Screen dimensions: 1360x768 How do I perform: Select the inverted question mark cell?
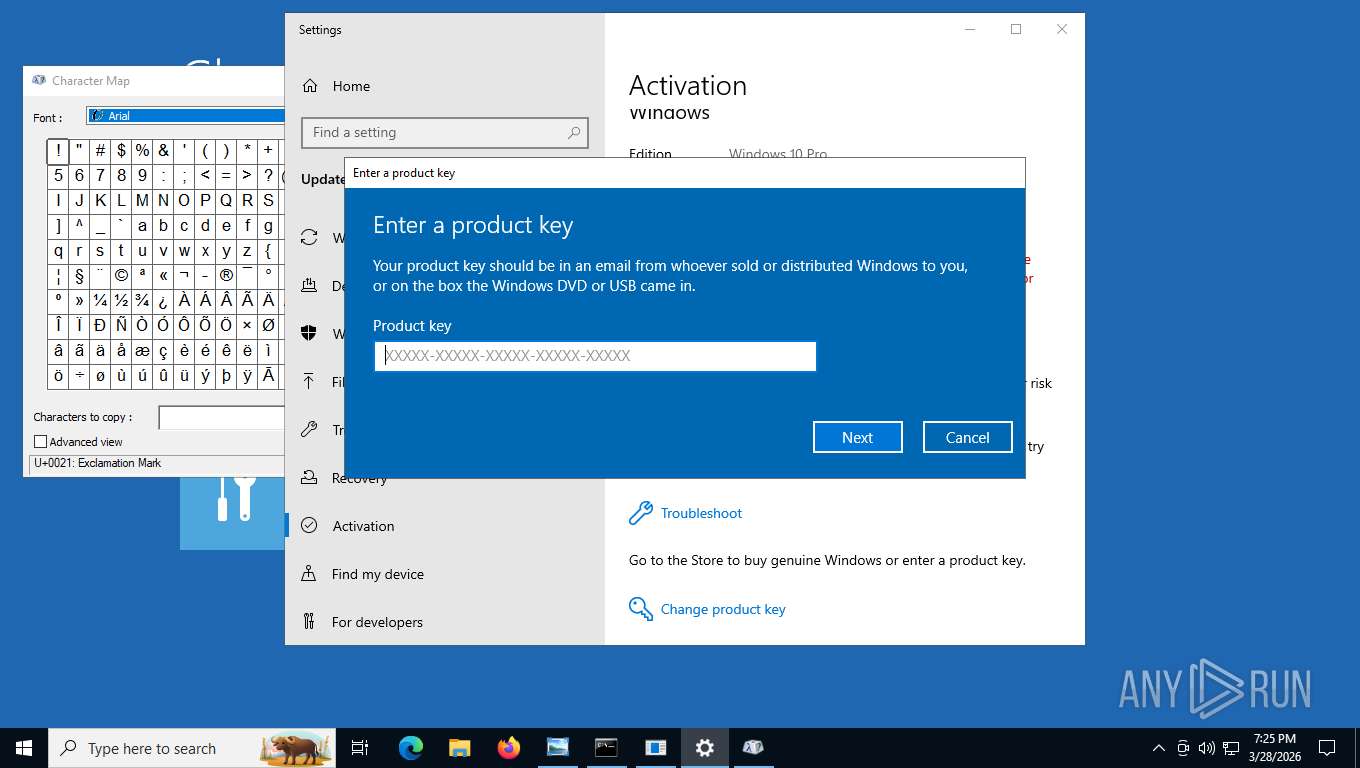pyautogui.click(x=163, y=301)
